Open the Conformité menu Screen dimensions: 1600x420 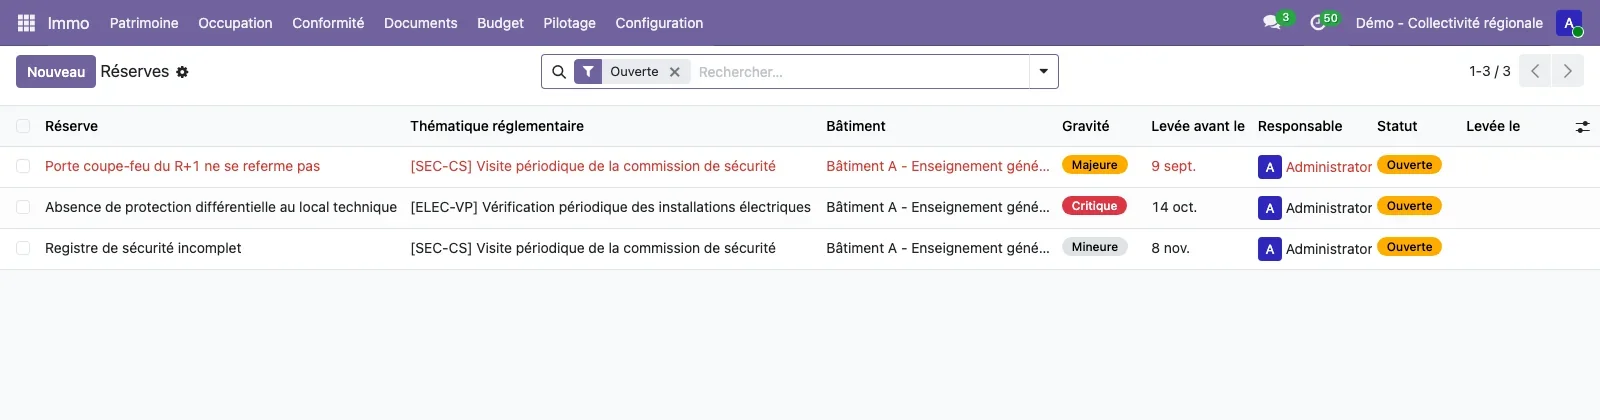[328, 23]
